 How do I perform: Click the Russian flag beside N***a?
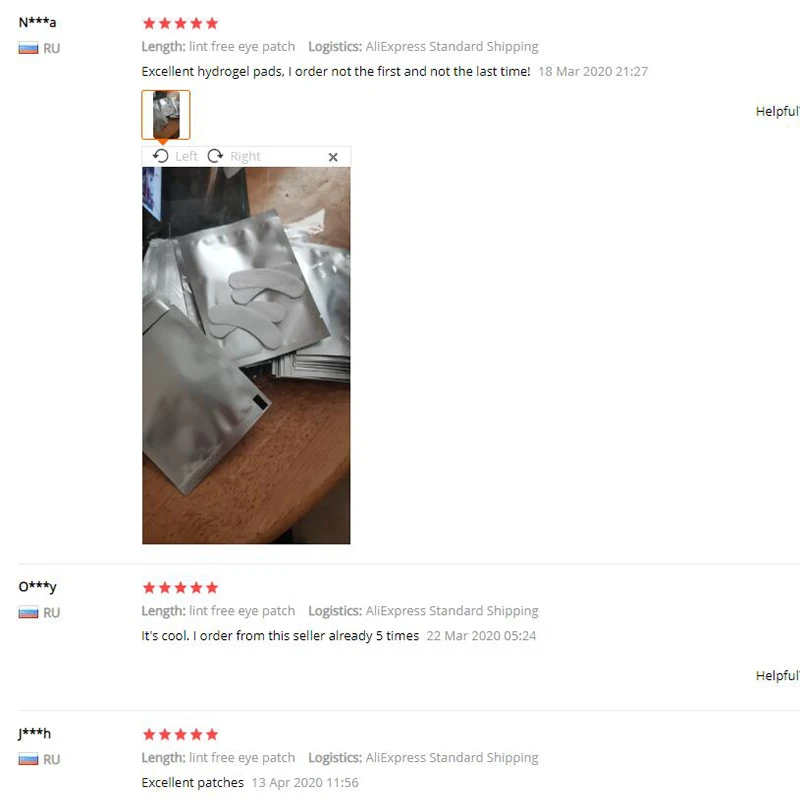click(x=28, y=48)
